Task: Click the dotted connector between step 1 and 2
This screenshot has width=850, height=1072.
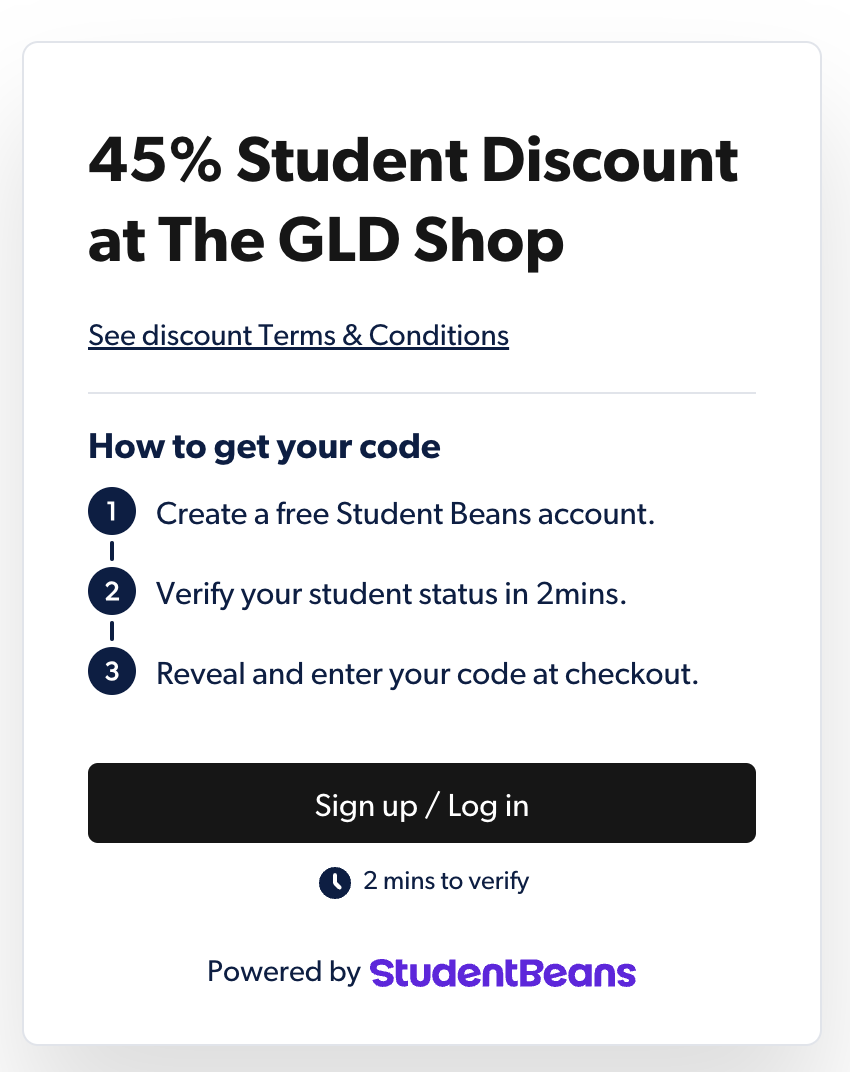Action: pyautogui.click(x=111, y=550)
